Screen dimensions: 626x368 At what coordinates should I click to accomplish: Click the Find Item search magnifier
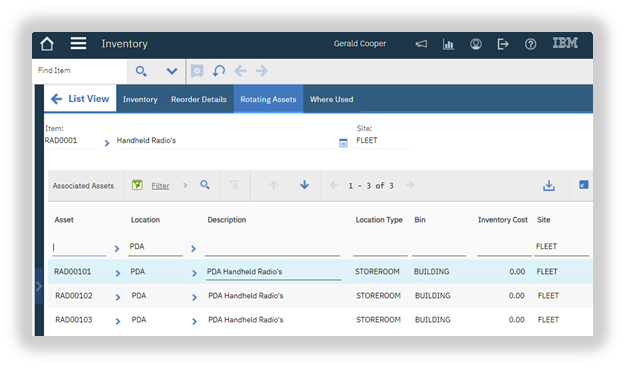tap(141, 71)
